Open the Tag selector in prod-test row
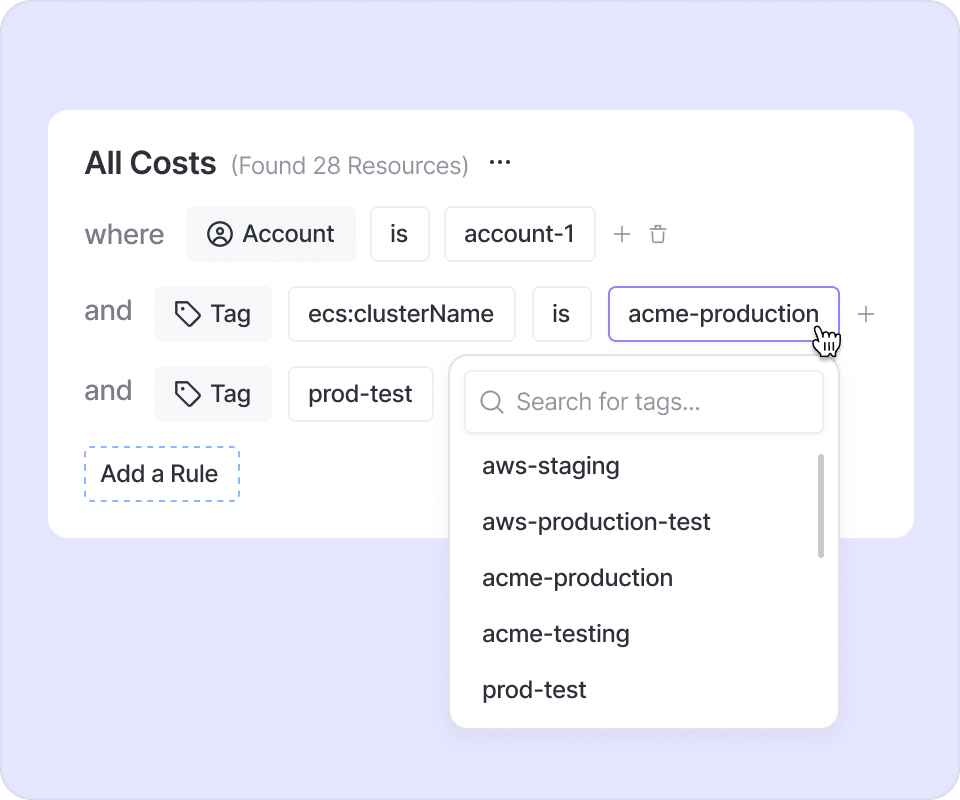 click(213, 394)
